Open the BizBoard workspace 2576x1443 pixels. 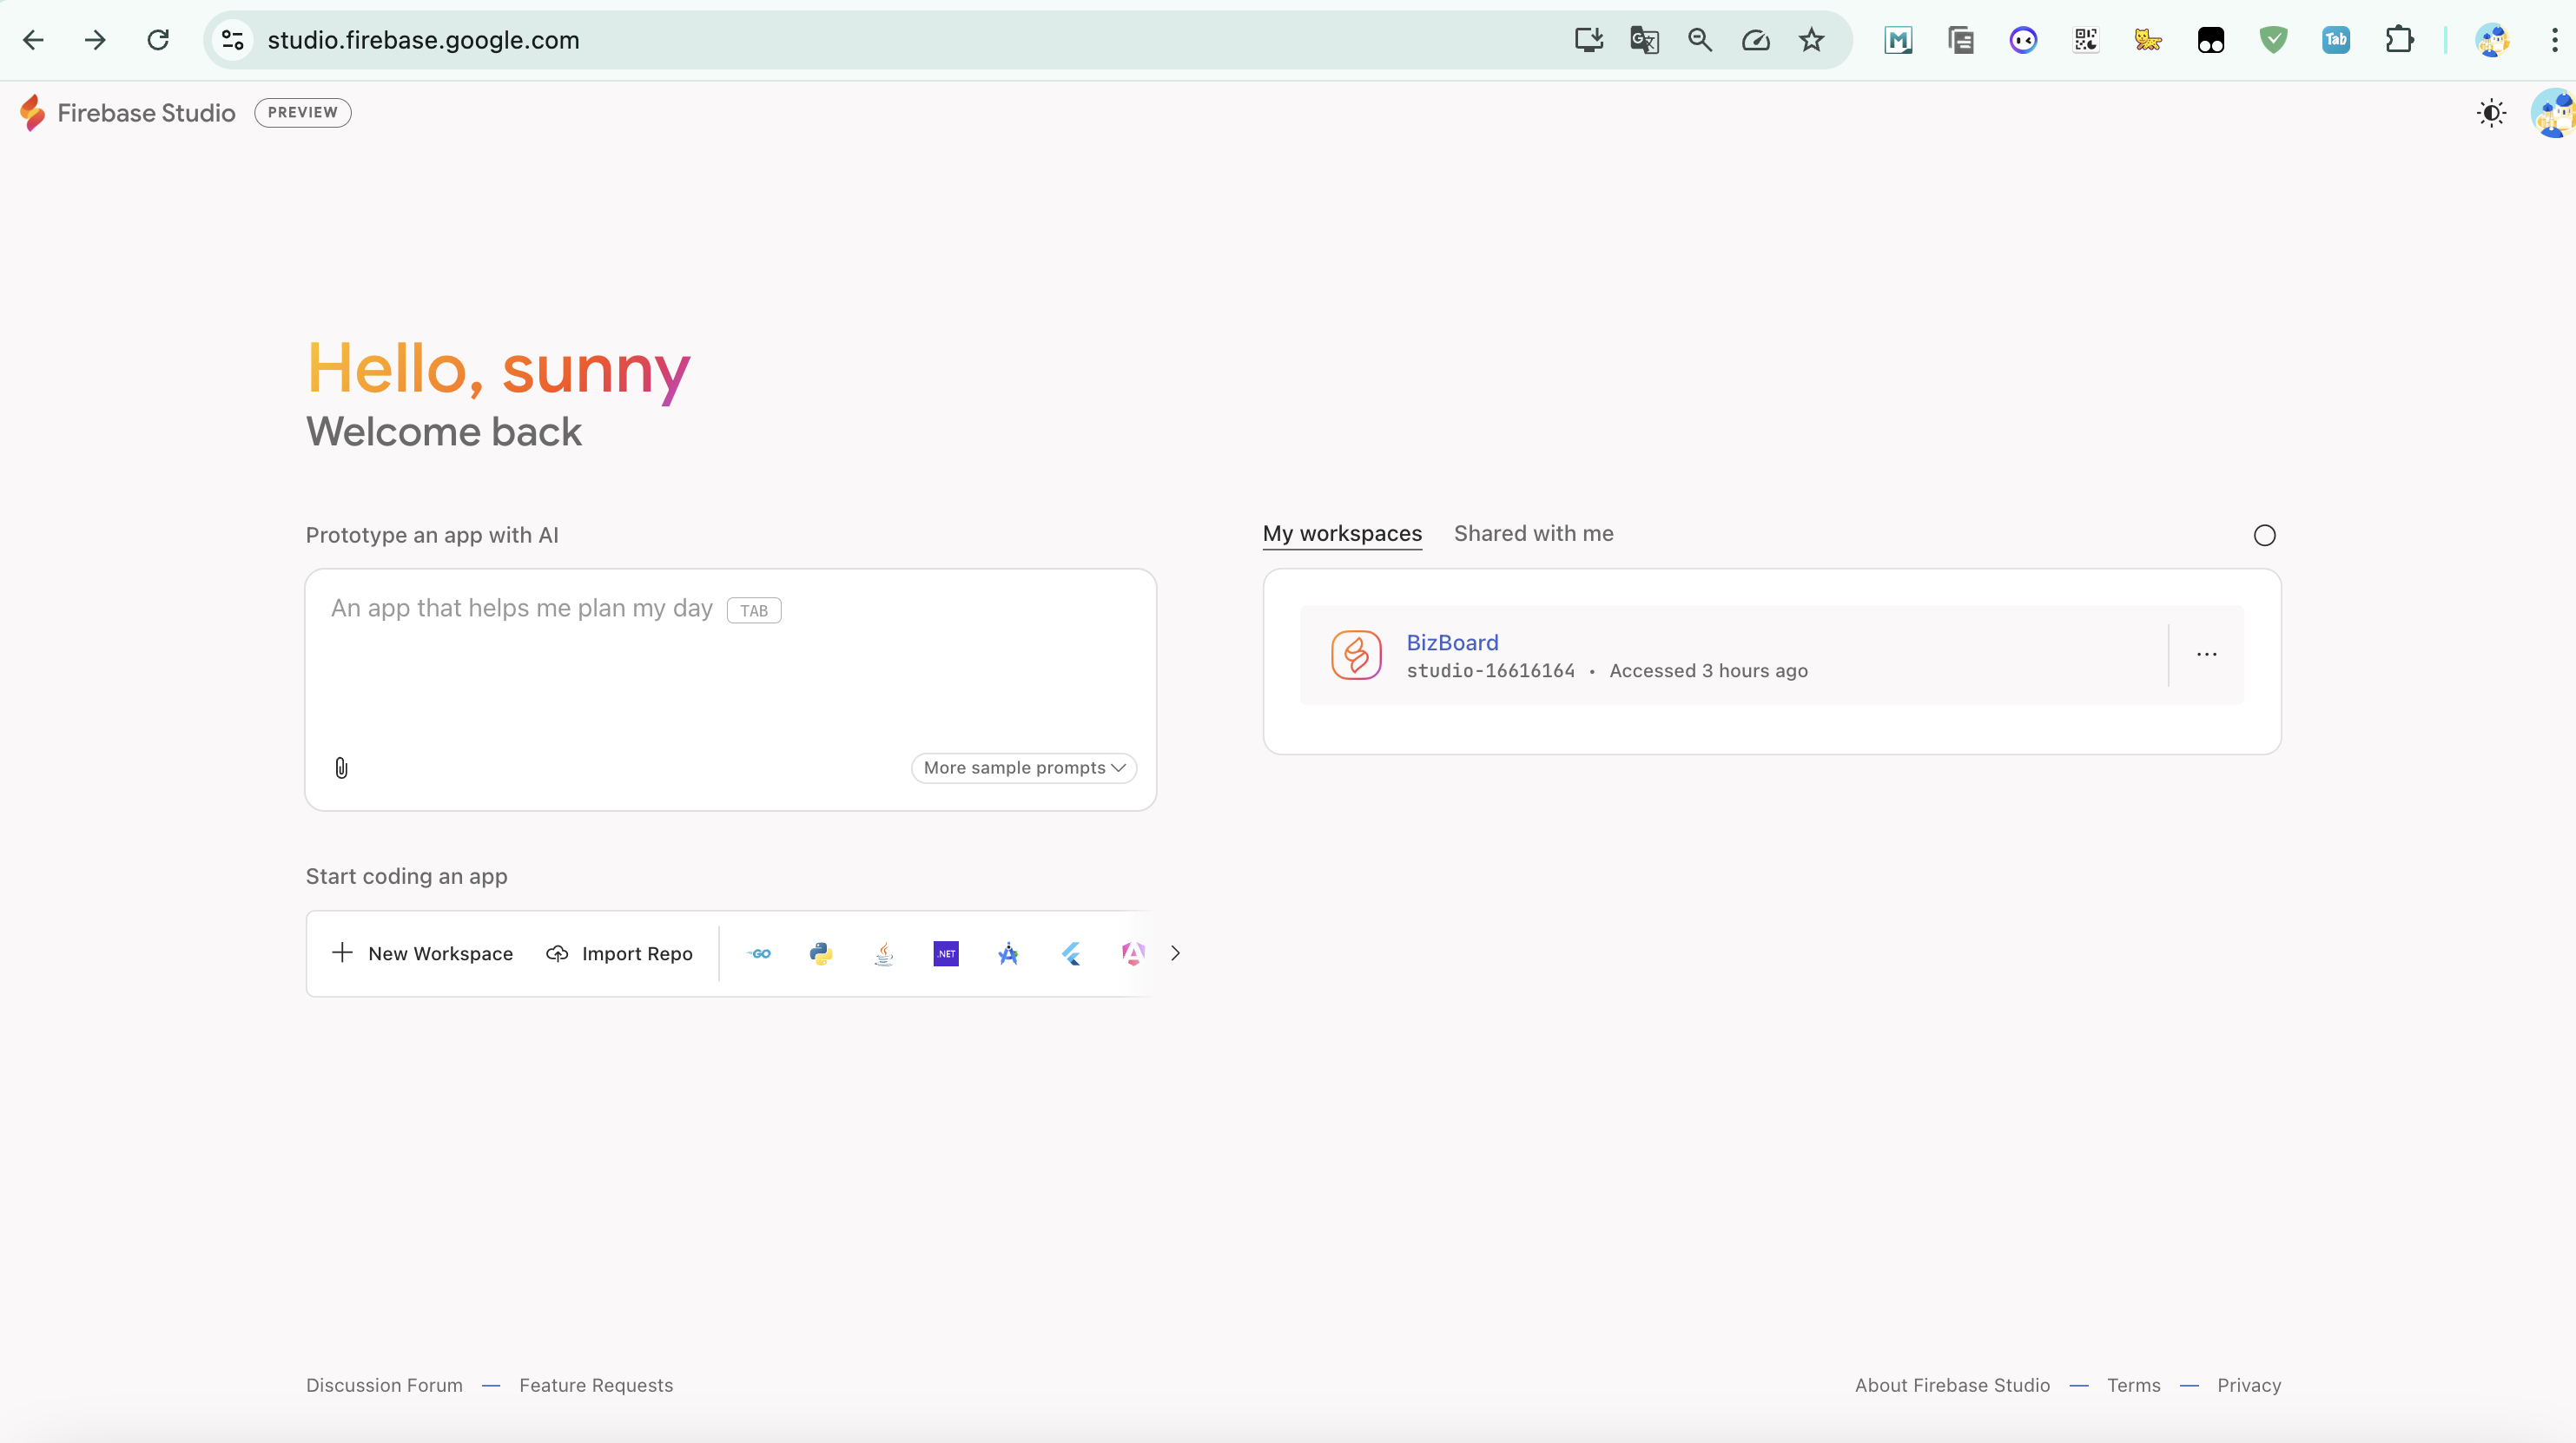pos(1452,643)
